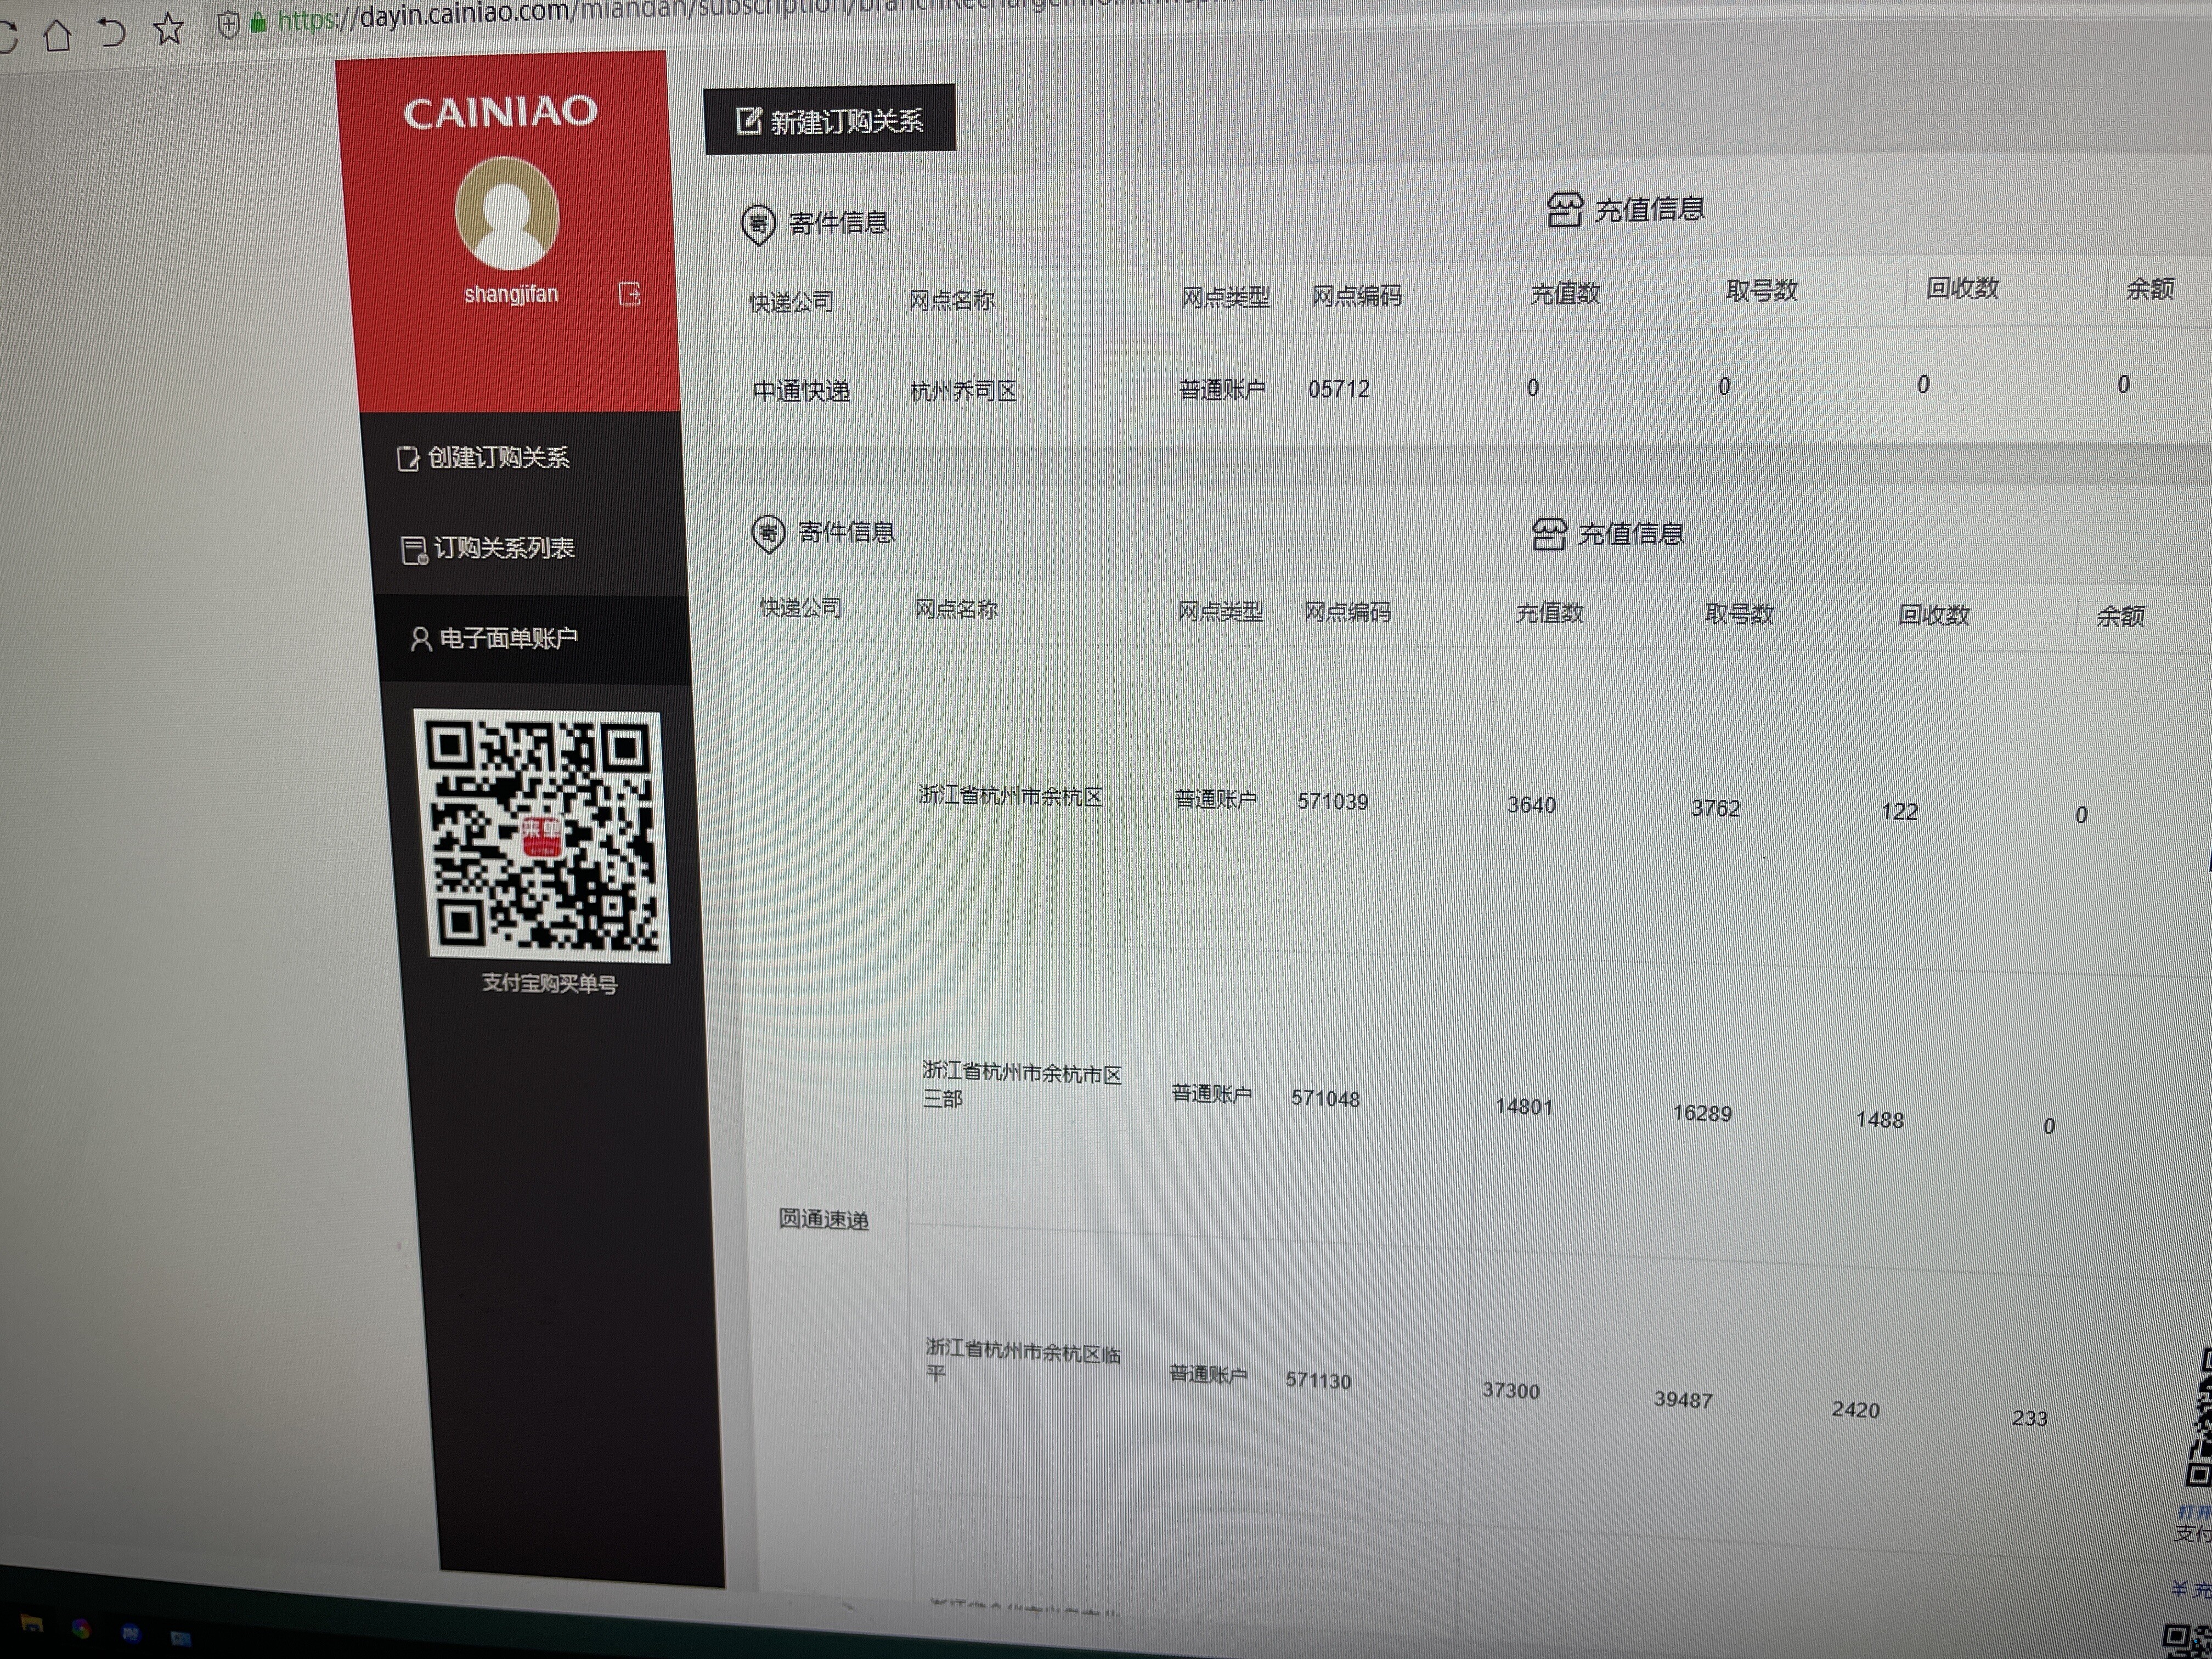Click 中通快递 company cell
The width and height of the screenshot is (2212, 1659).
click(x=801, y=391)
